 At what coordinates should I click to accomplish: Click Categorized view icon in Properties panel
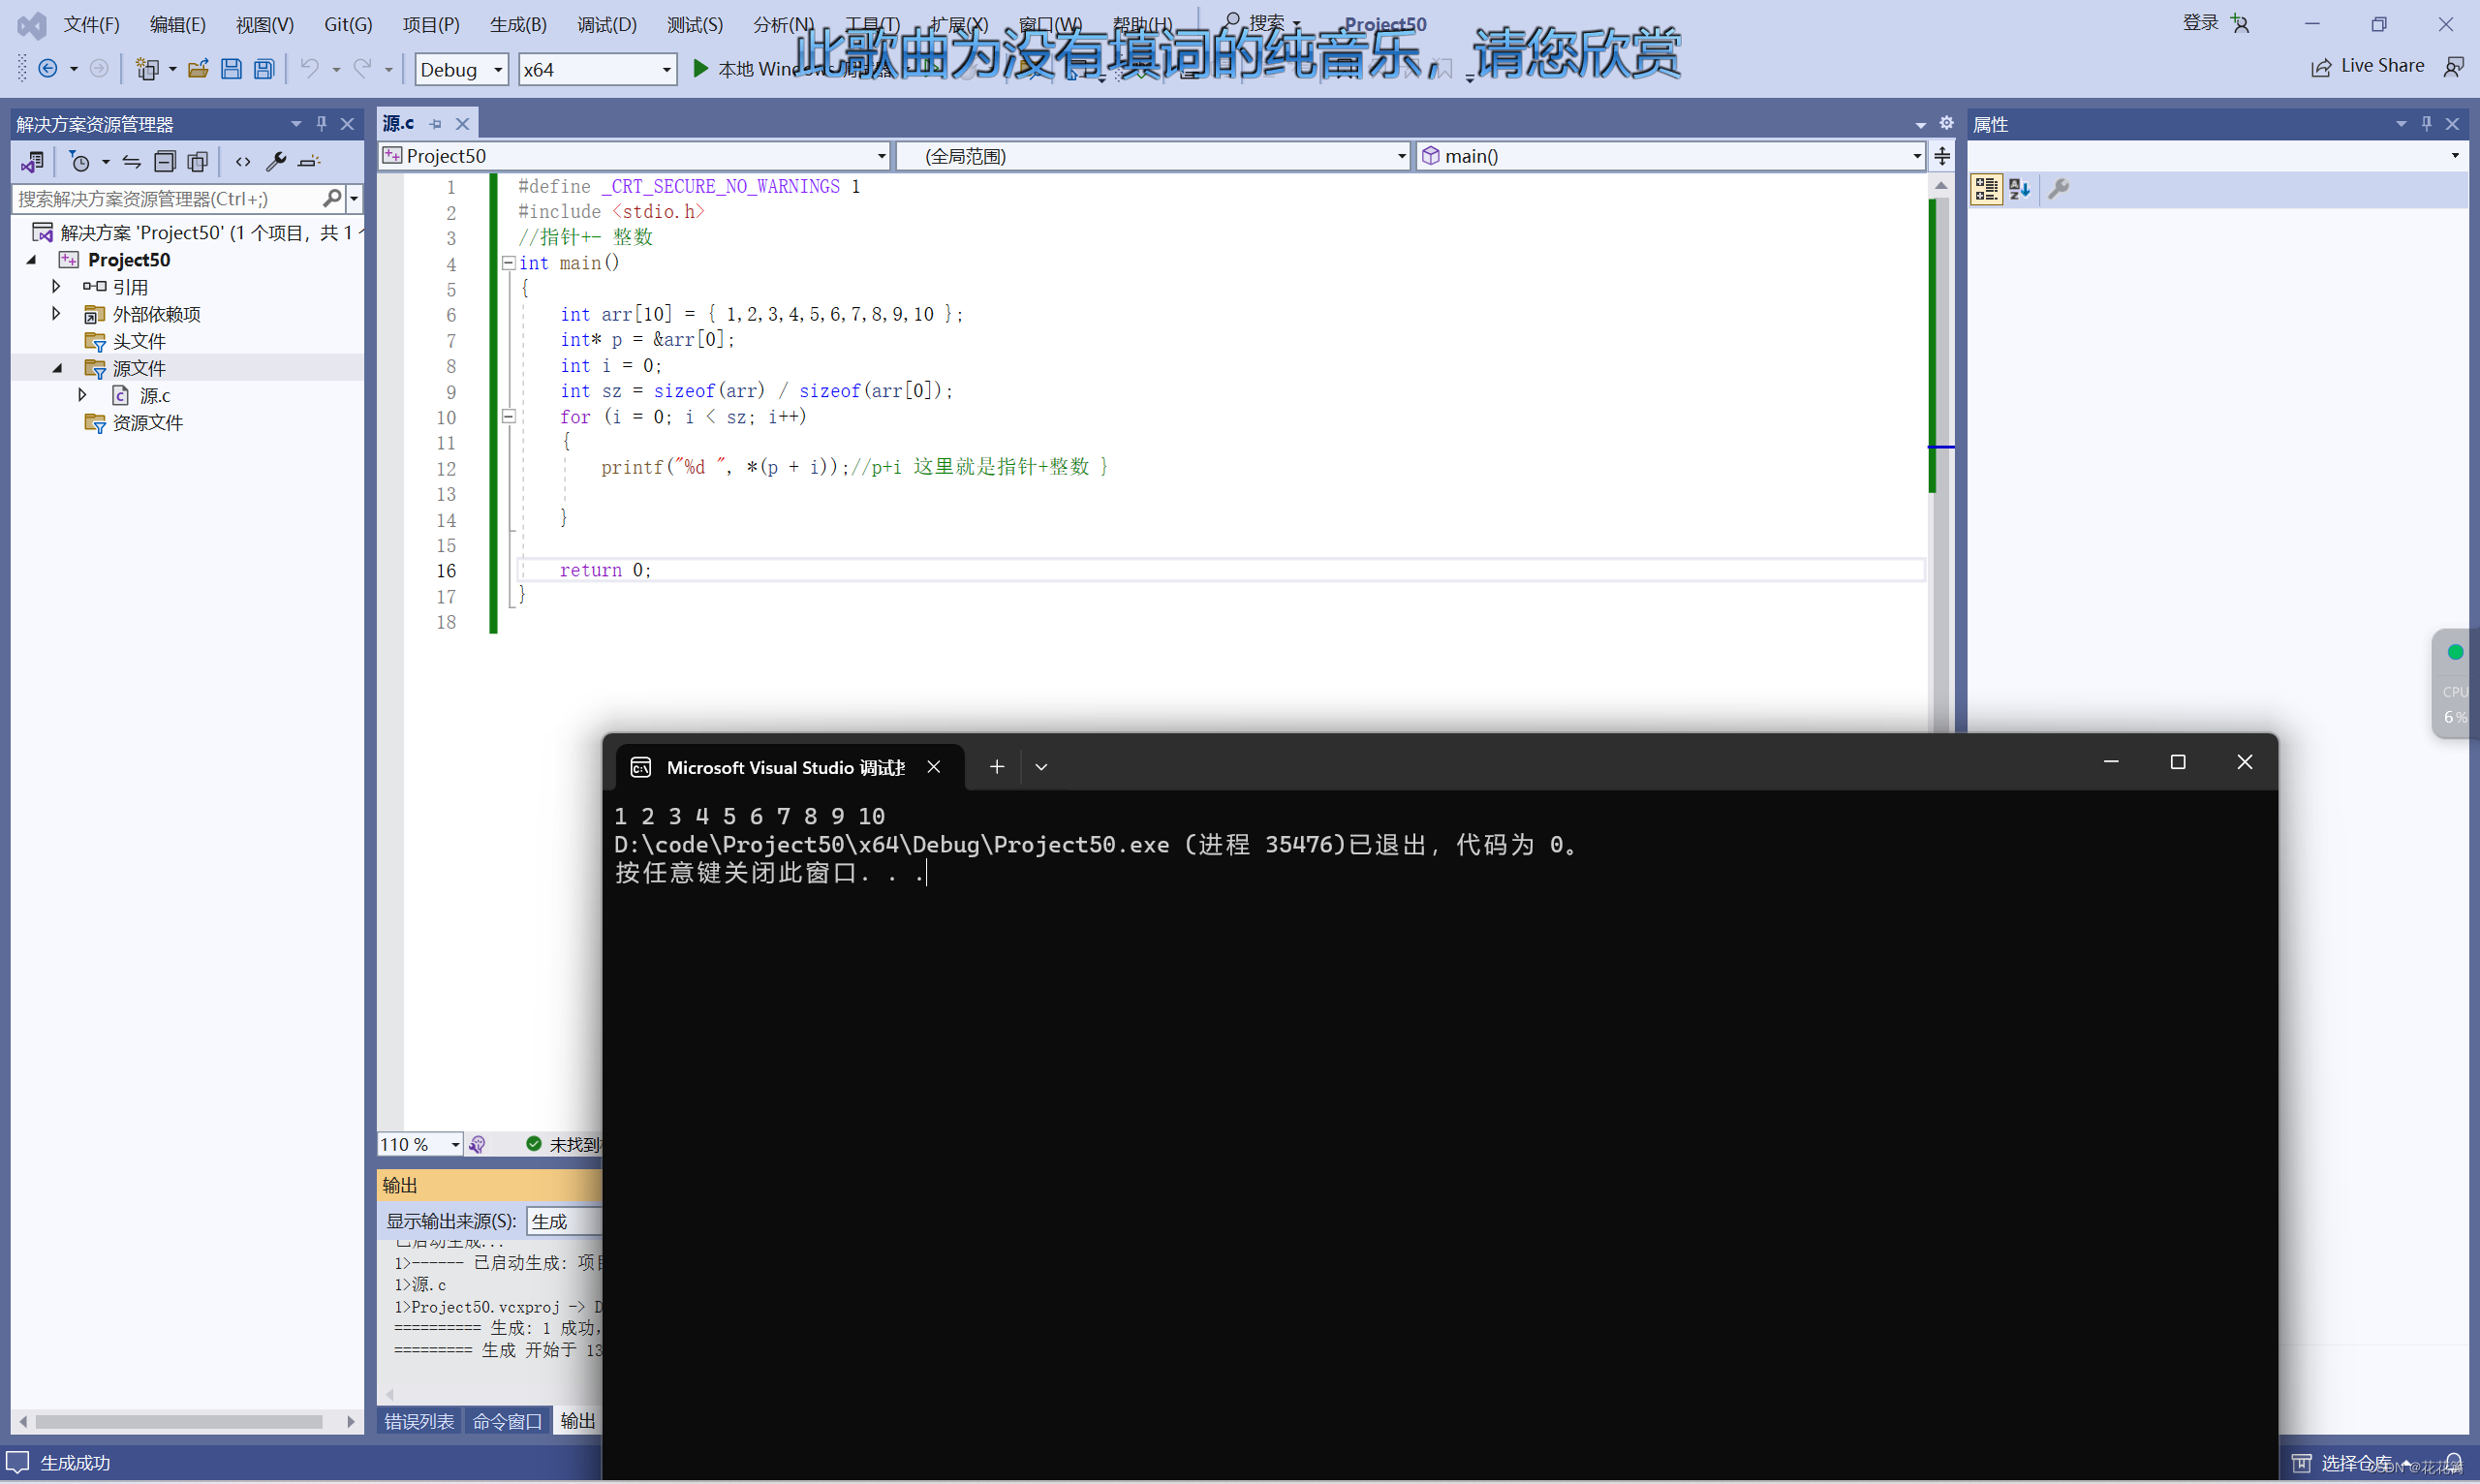tap(1986, 189)
